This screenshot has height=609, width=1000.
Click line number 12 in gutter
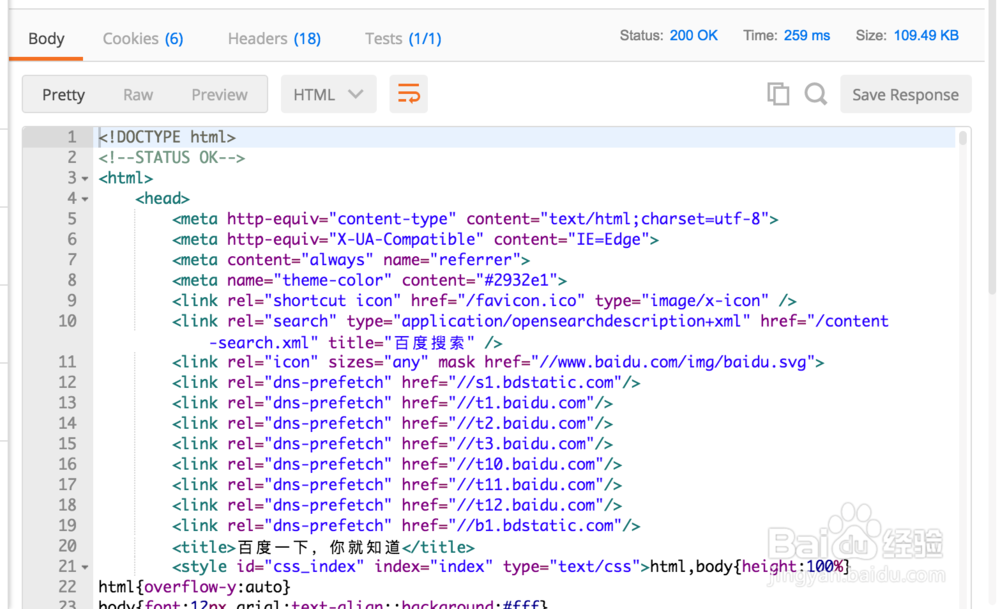point(68,383)
